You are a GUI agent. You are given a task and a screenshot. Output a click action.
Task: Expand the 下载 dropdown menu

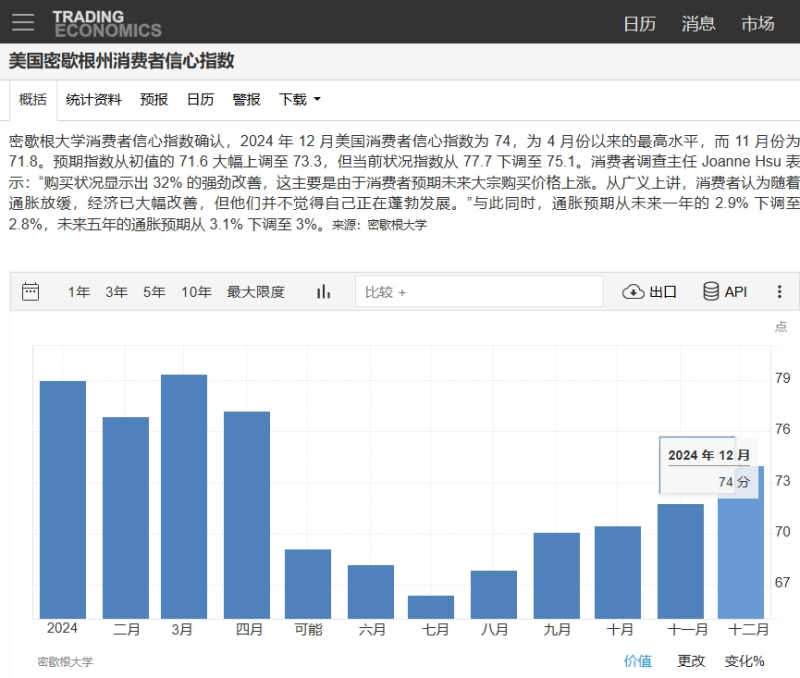pos(300,100)
